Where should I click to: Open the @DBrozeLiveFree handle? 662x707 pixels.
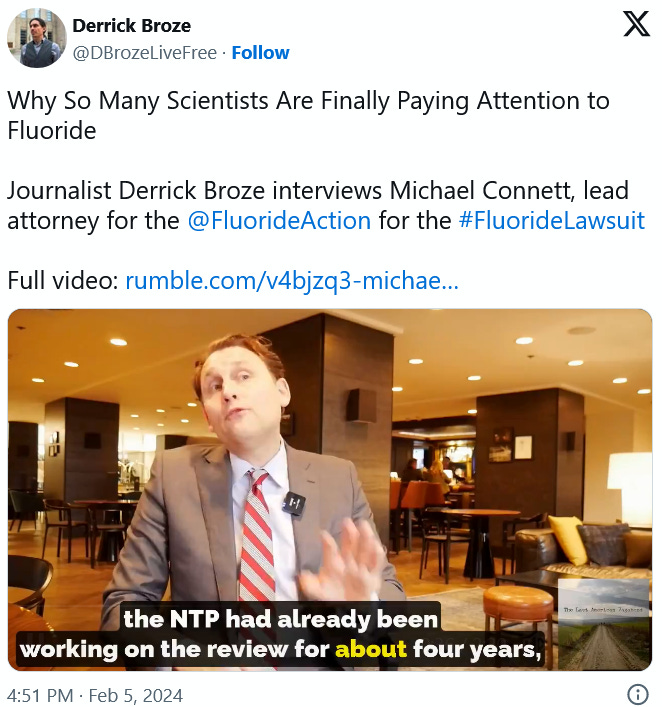[x=145, y=53]
